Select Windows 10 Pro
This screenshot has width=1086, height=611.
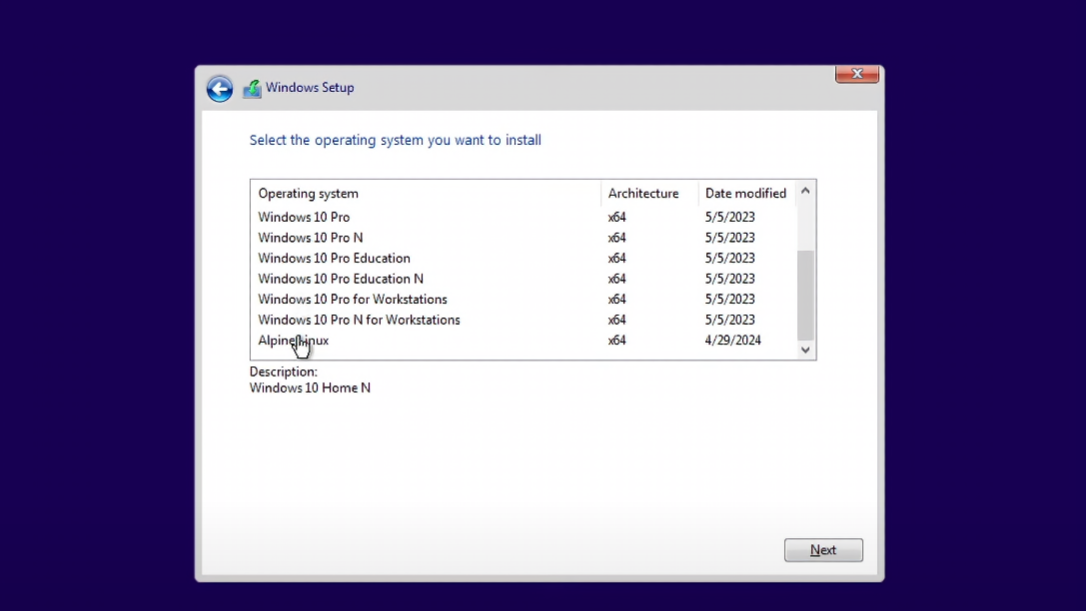(x=304, y=217)
